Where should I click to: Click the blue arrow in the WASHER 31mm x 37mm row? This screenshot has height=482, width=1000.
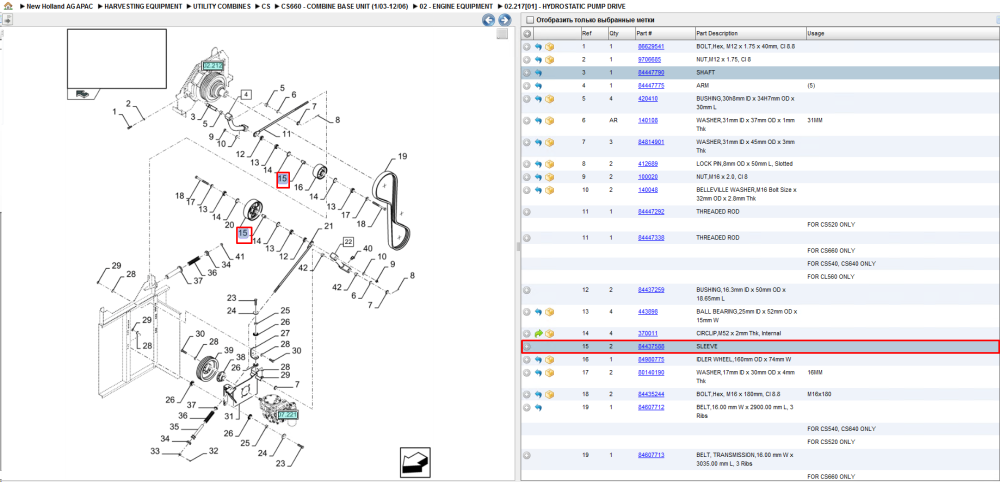tap(538, 120)
